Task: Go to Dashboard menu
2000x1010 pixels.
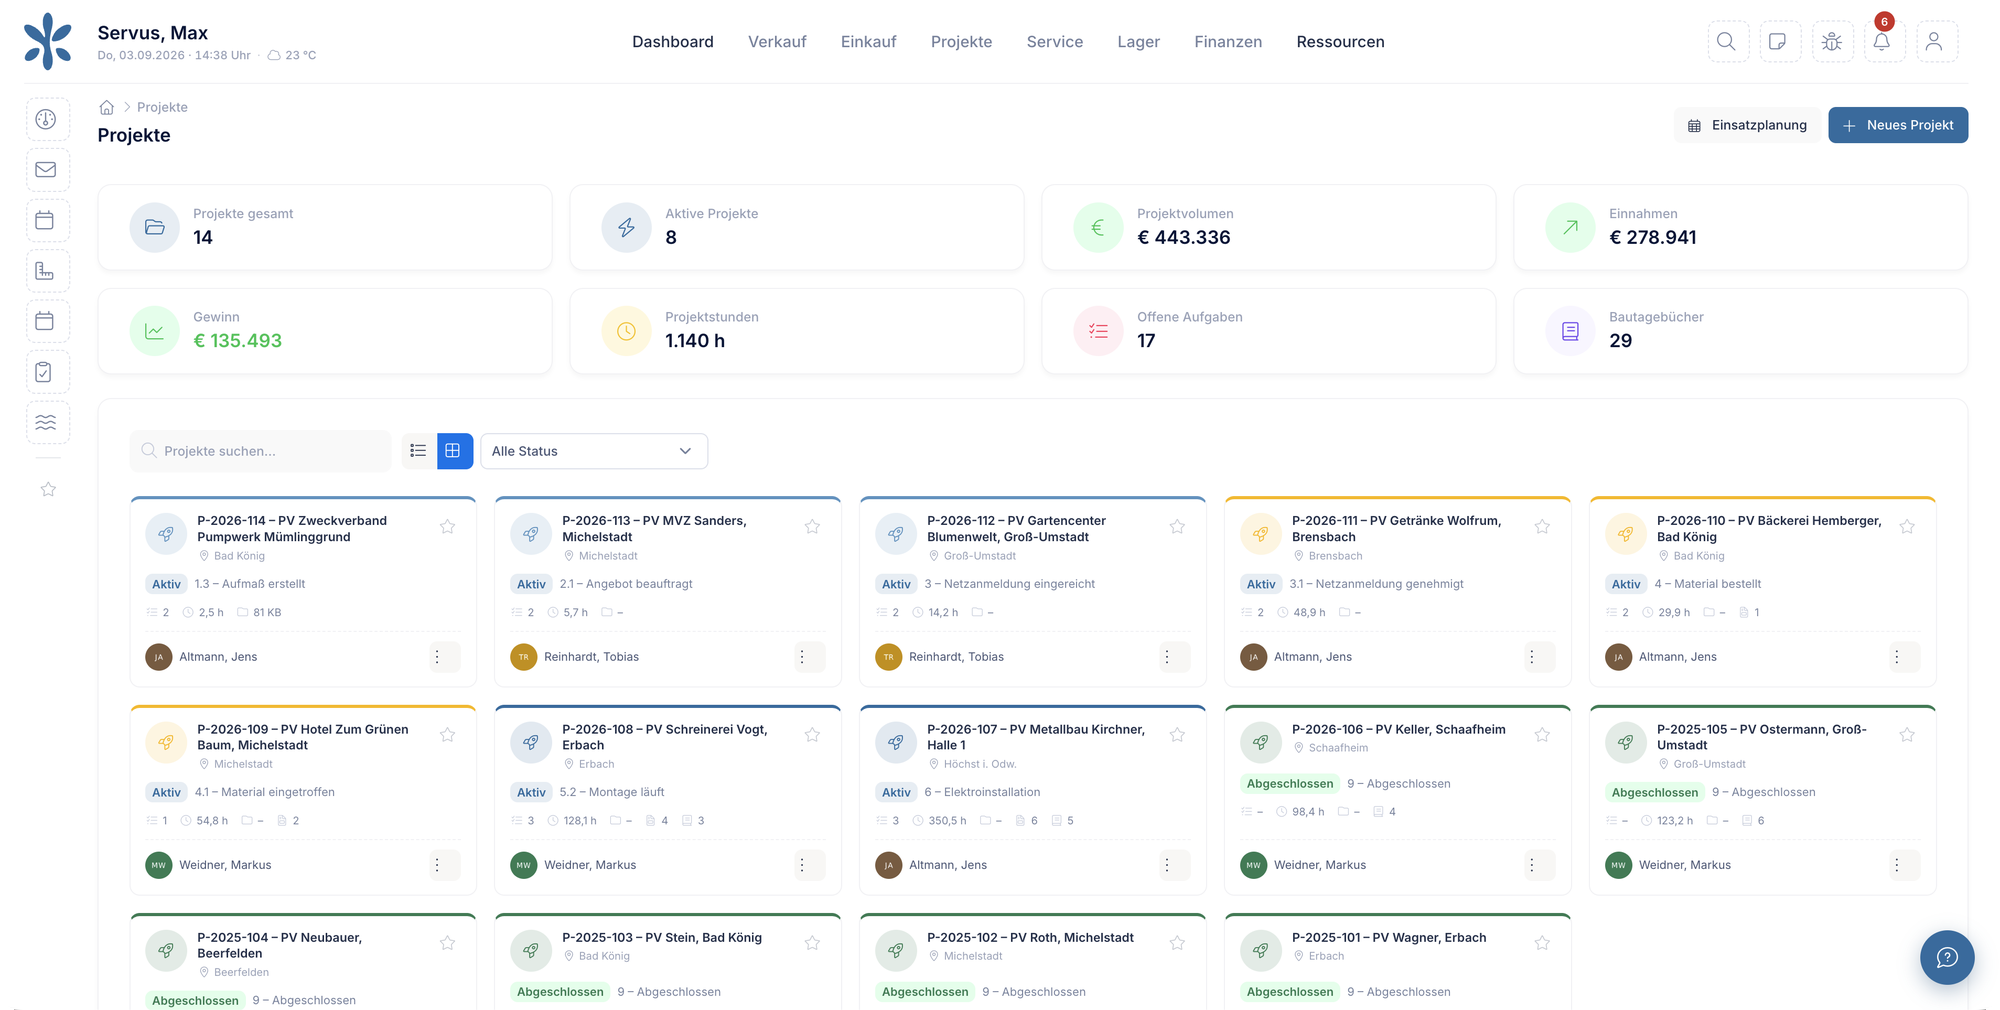Action: pos(673,42)
